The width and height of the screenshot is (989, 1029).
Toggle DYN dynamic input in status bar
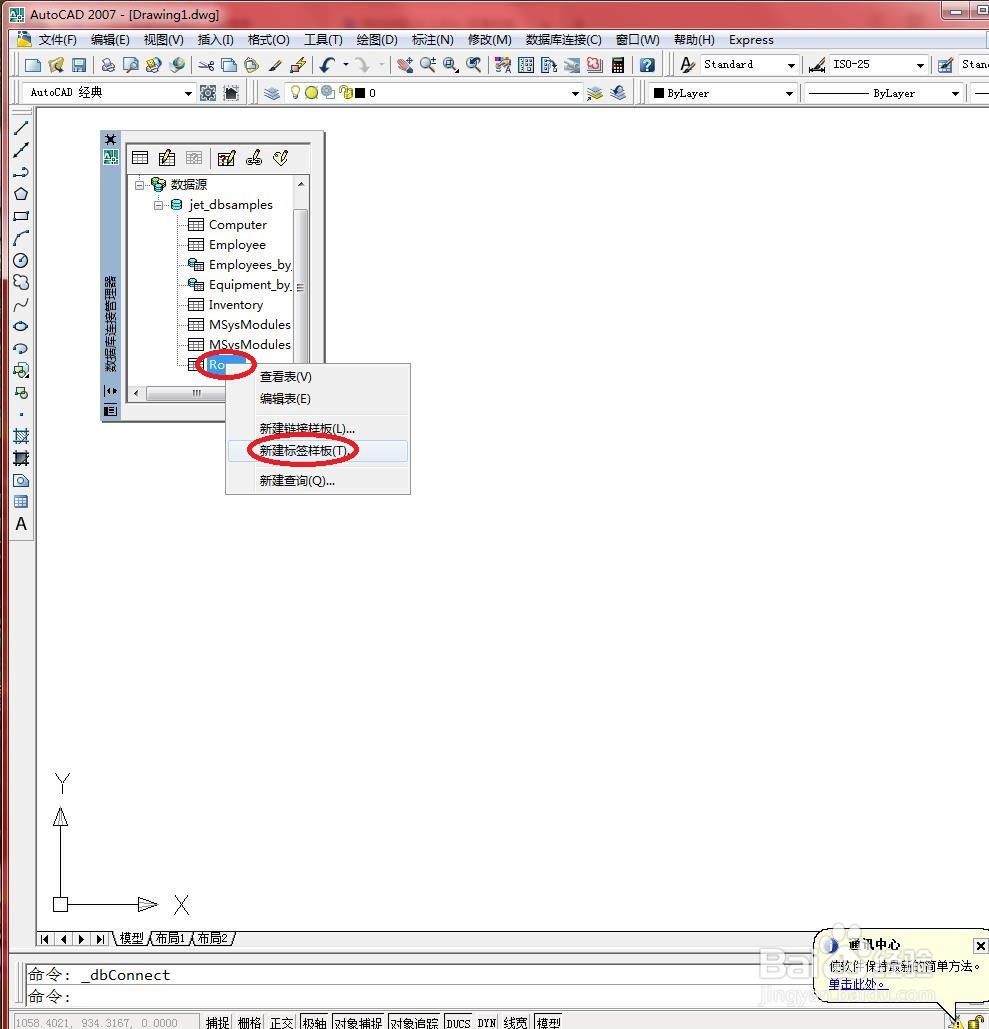pos(486,1022)
